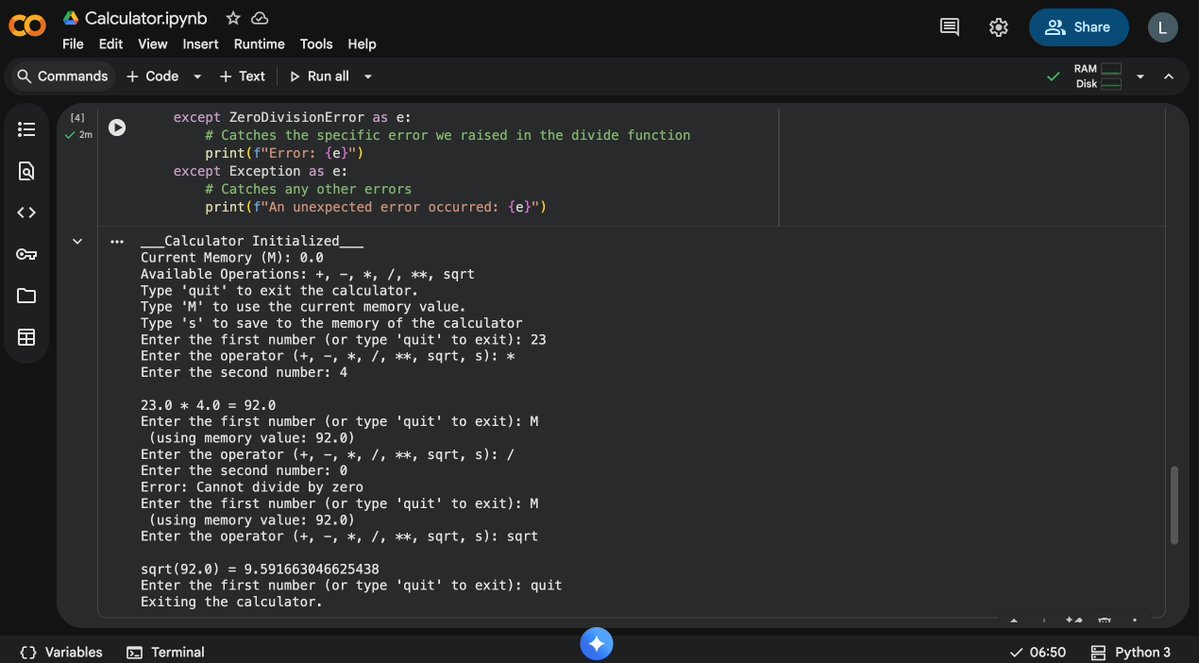Open the code snippets panel
The image size is (1199, 663).
pyautogui.click(x=26, y=211)
